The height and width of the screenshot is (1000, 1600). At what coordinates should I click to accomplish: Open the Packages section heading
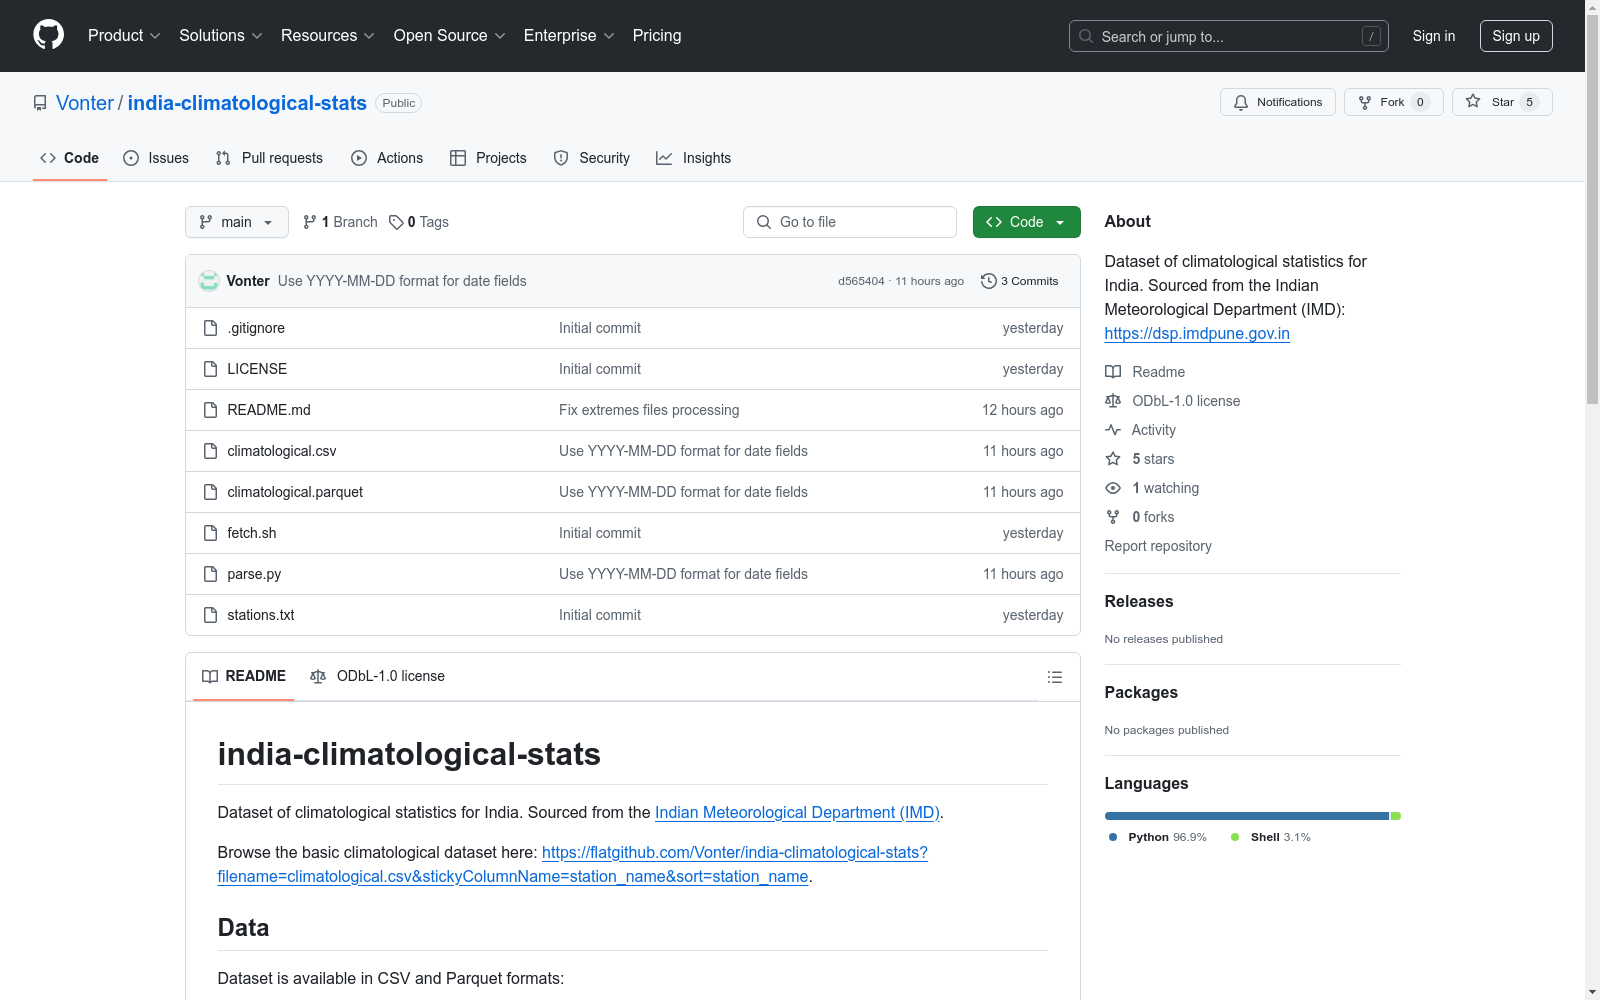[1141, 692]
